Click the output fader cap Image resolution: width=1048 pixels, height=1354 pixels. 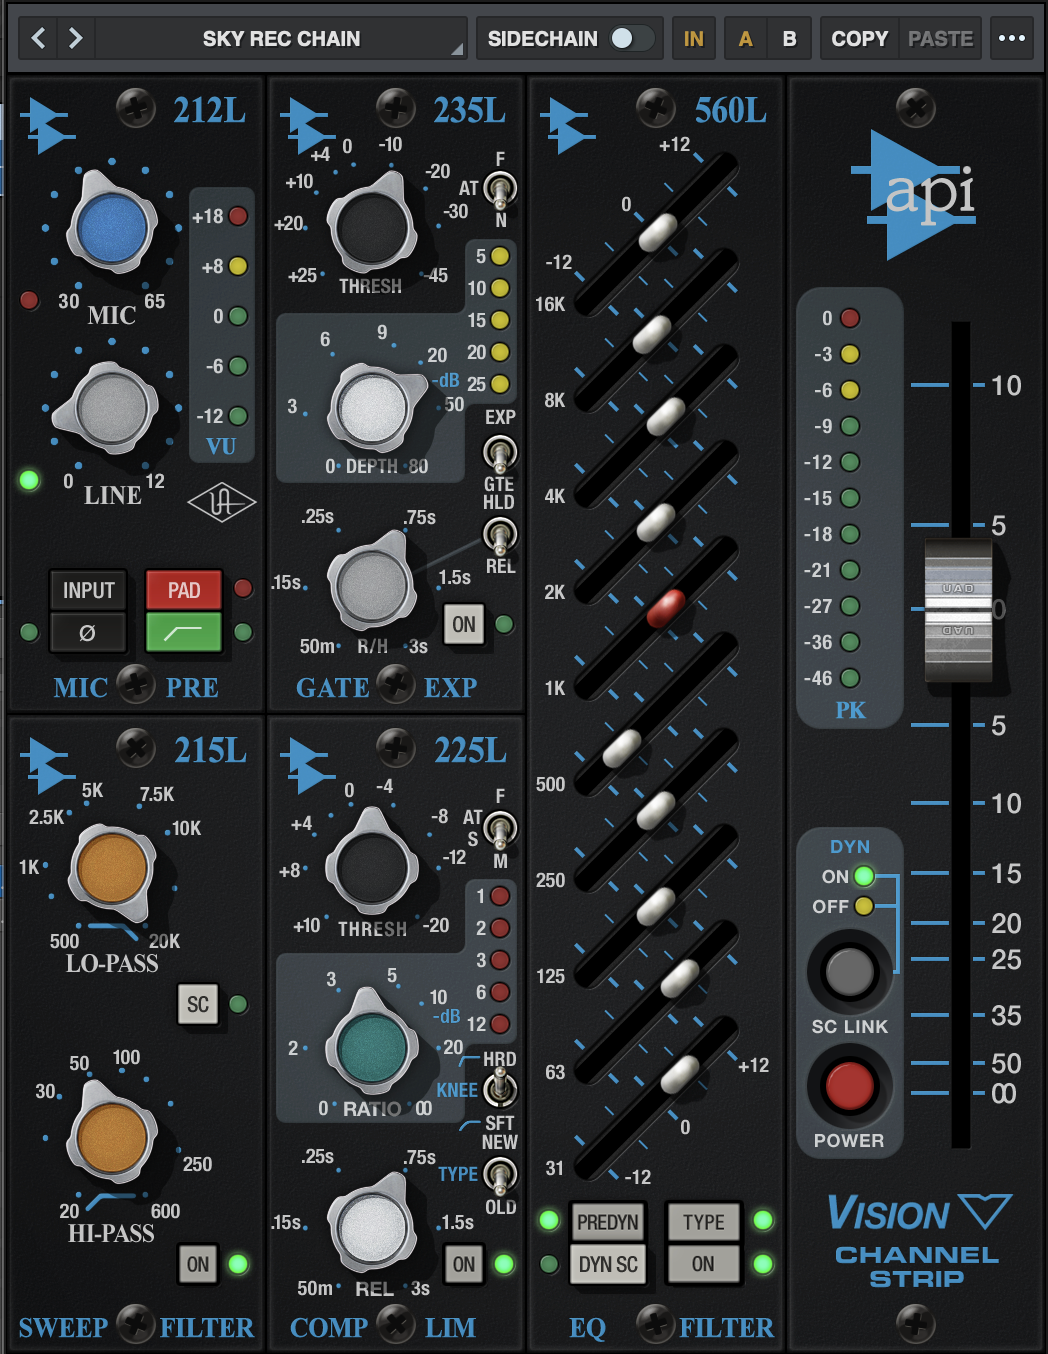pyautogui.click(x=958, y=611)
